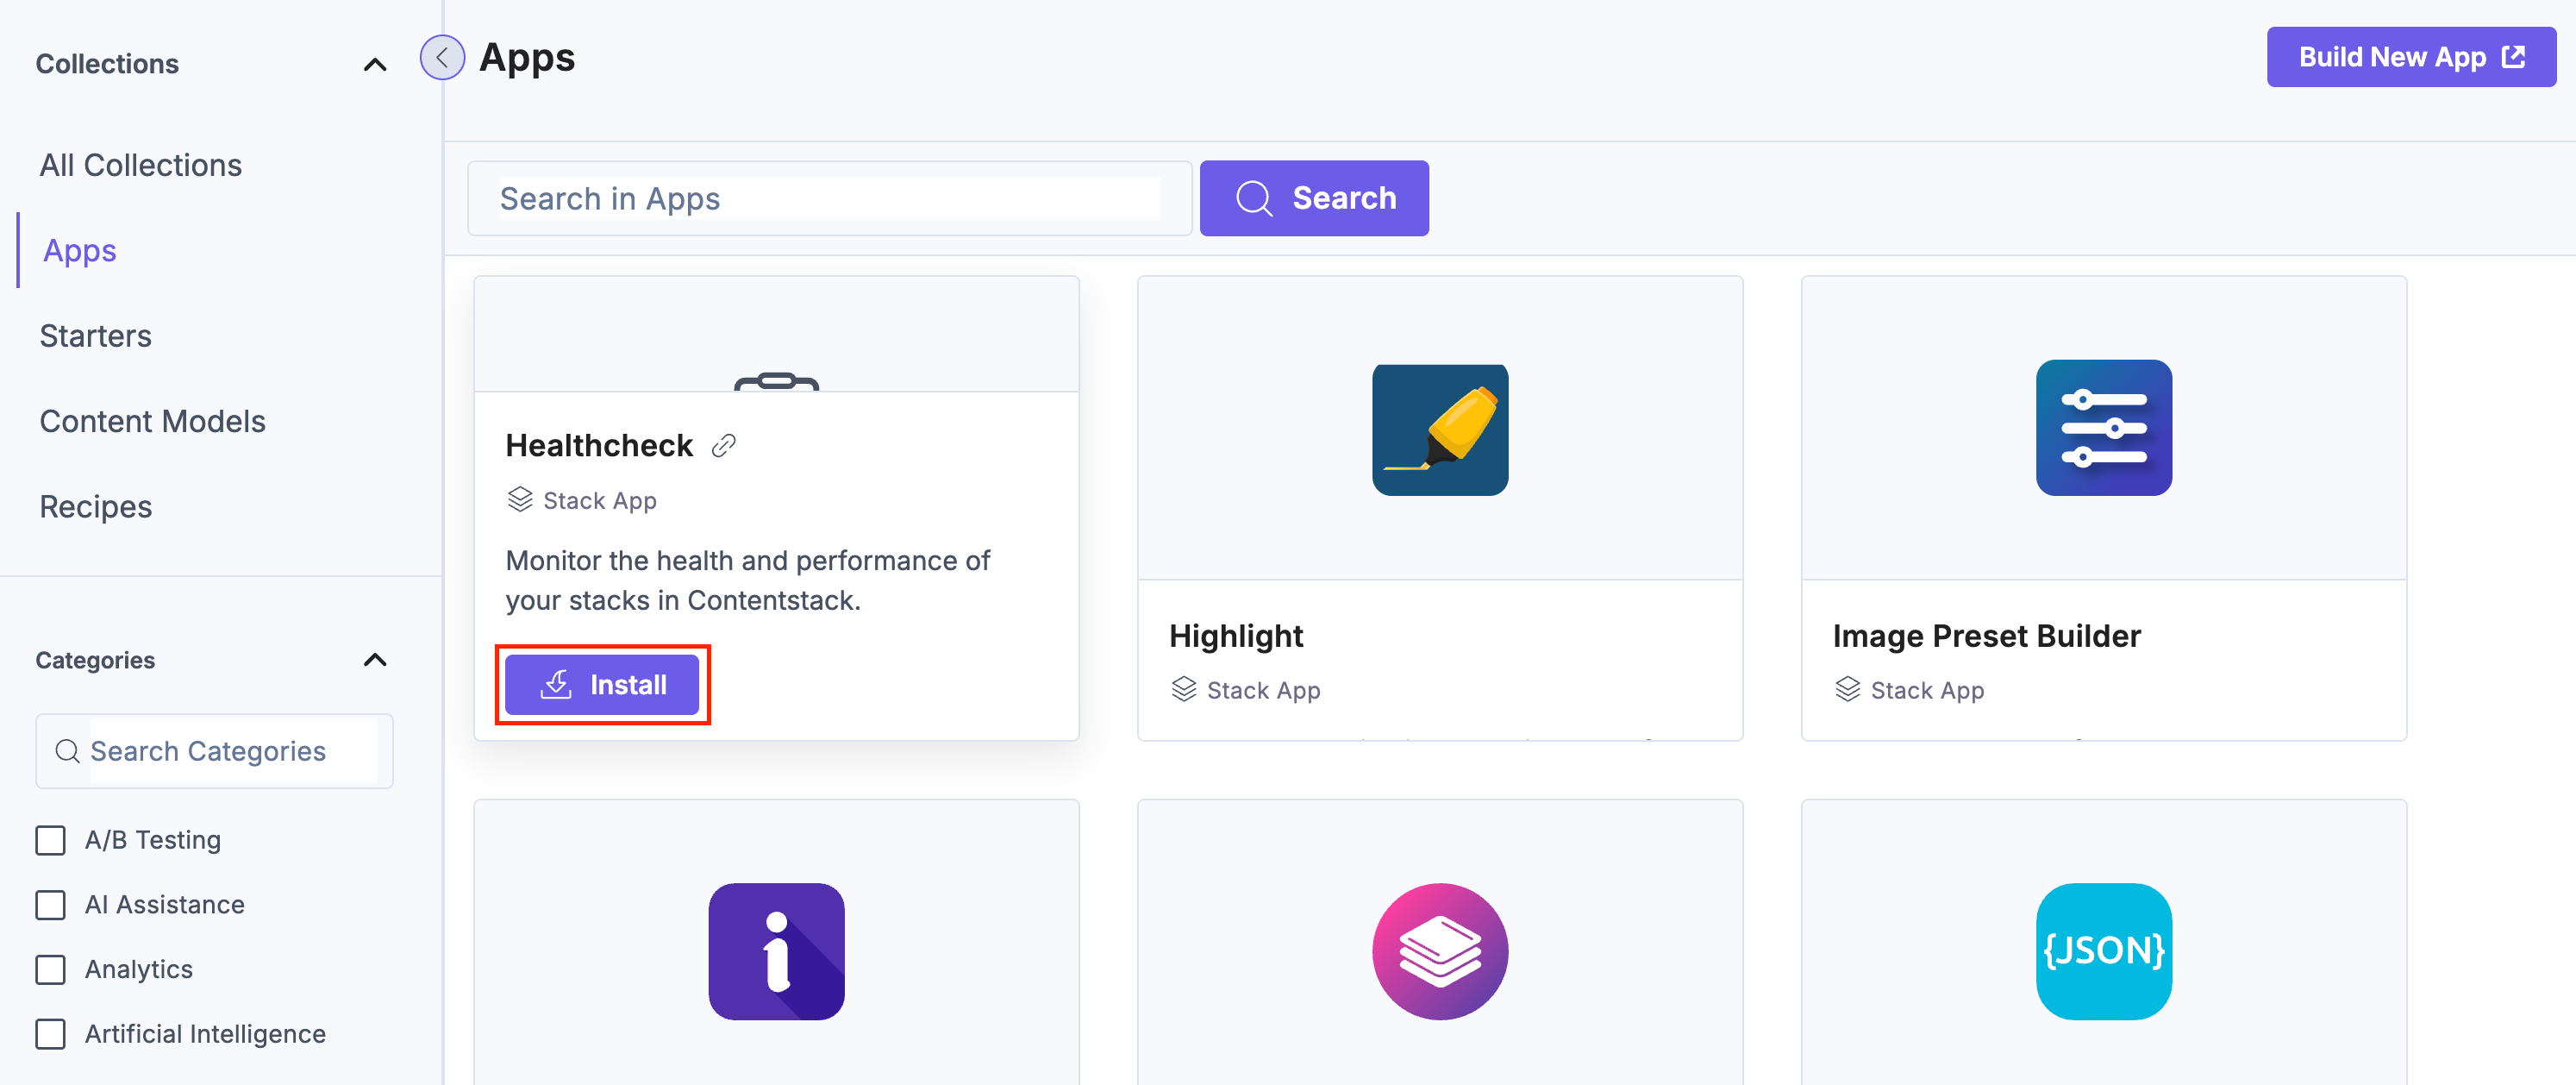Screen dimensions: 2576x1085
Task: Collapse the Collections section
Action: click(374, 63)
